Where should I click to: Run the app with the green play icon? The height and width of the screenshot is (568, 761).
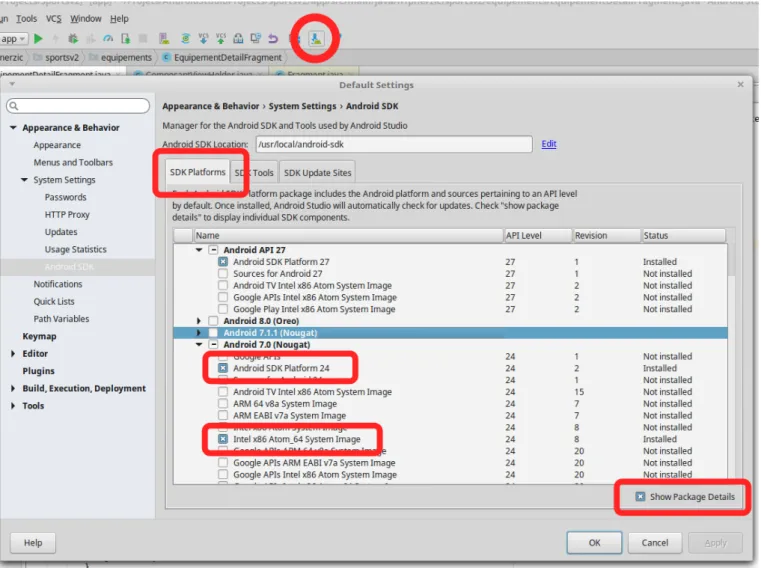38,38
